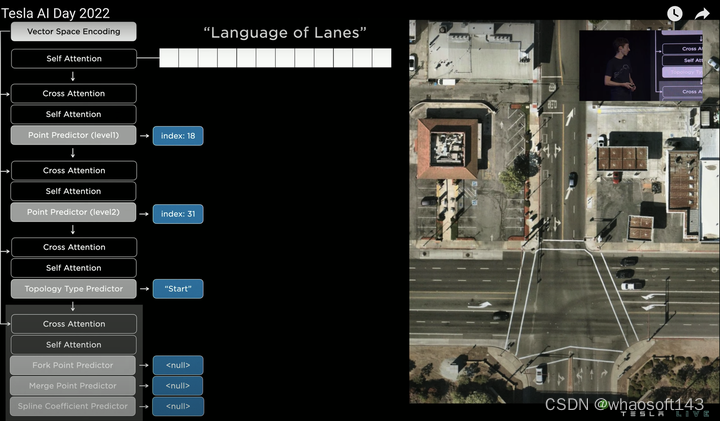
Task: Click the Merge Point Predictor block
Action: 73,386
